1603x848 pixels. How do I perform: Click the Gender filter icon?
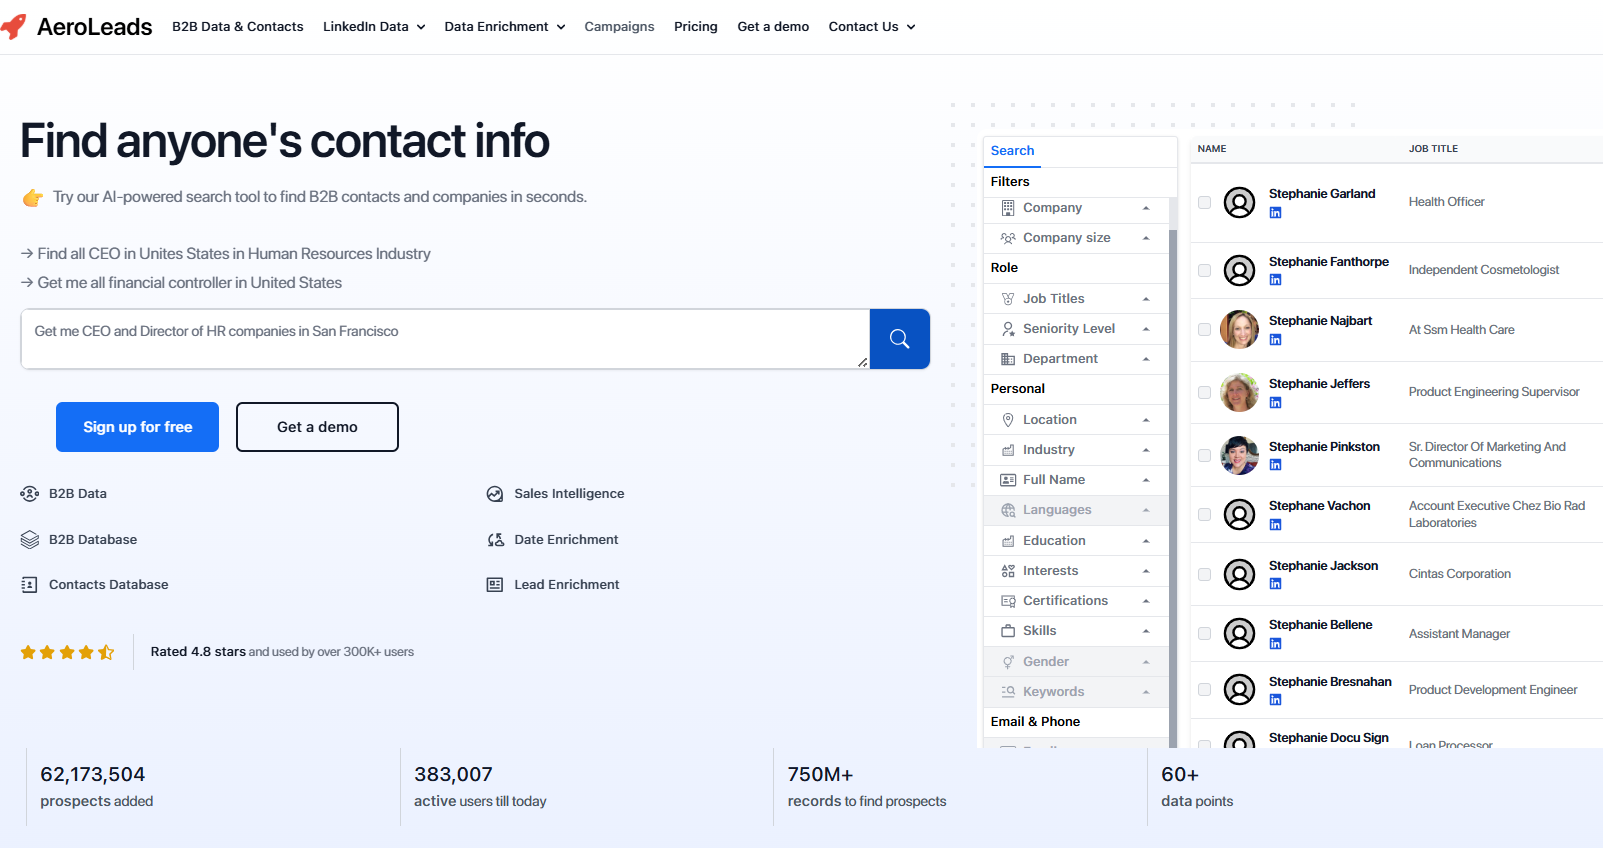tap(1008, 662)
